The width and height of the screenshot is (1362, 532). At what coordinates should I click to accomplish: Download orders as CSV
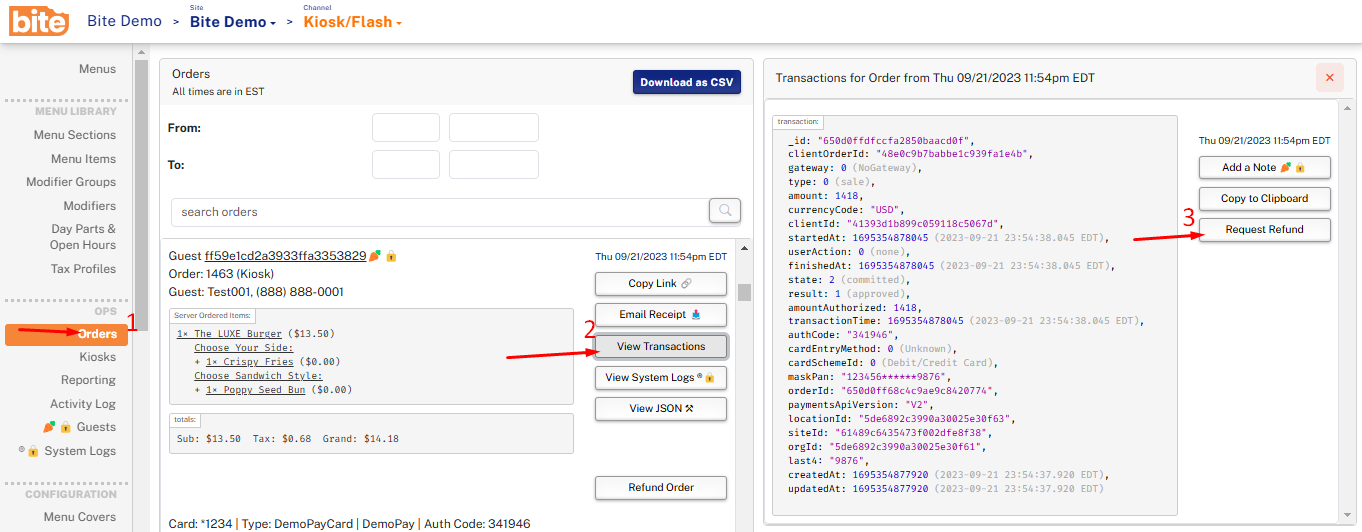coord(686,82)
